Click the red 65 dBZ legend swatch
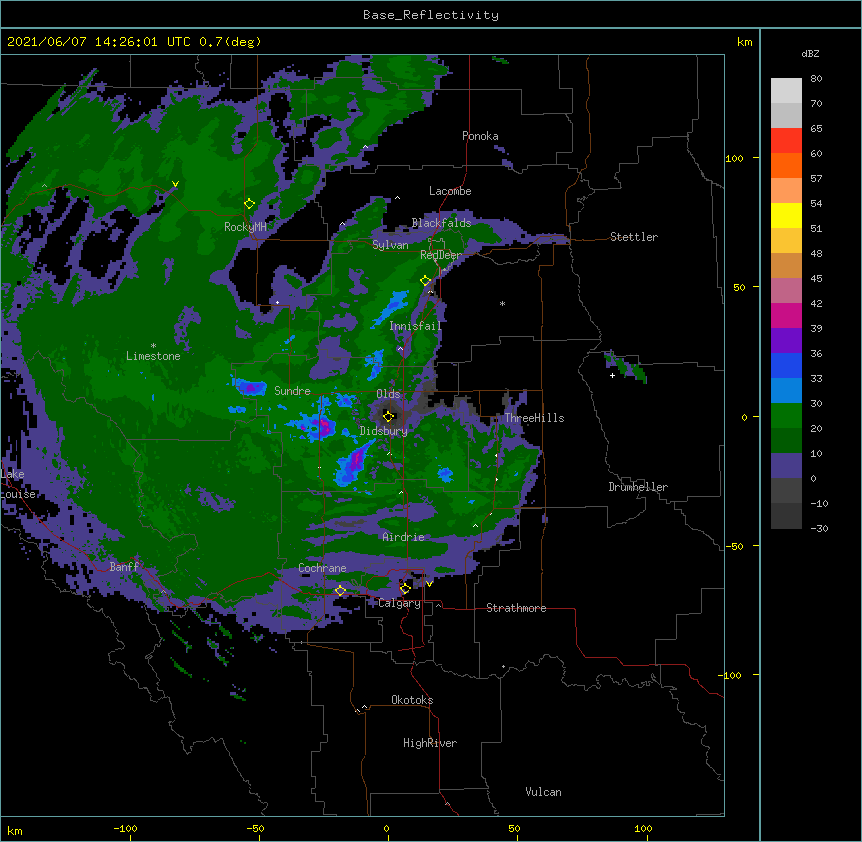The image size is (862, 842). pos(786,141)
